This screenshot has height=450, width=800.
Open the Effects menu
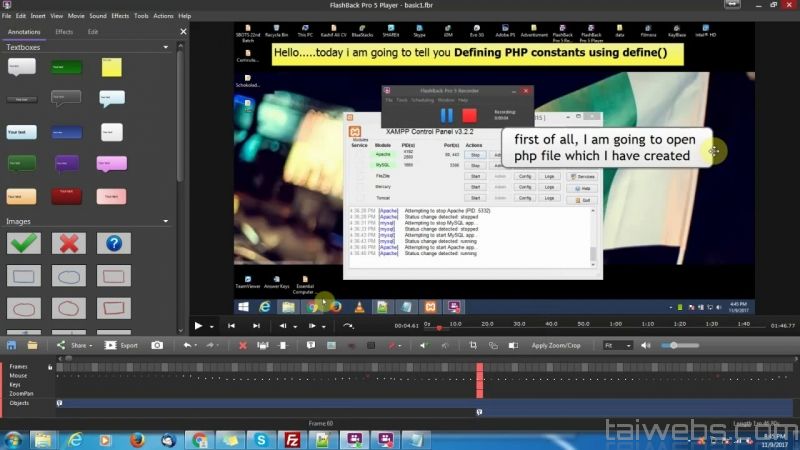click(x=120, y=16)
